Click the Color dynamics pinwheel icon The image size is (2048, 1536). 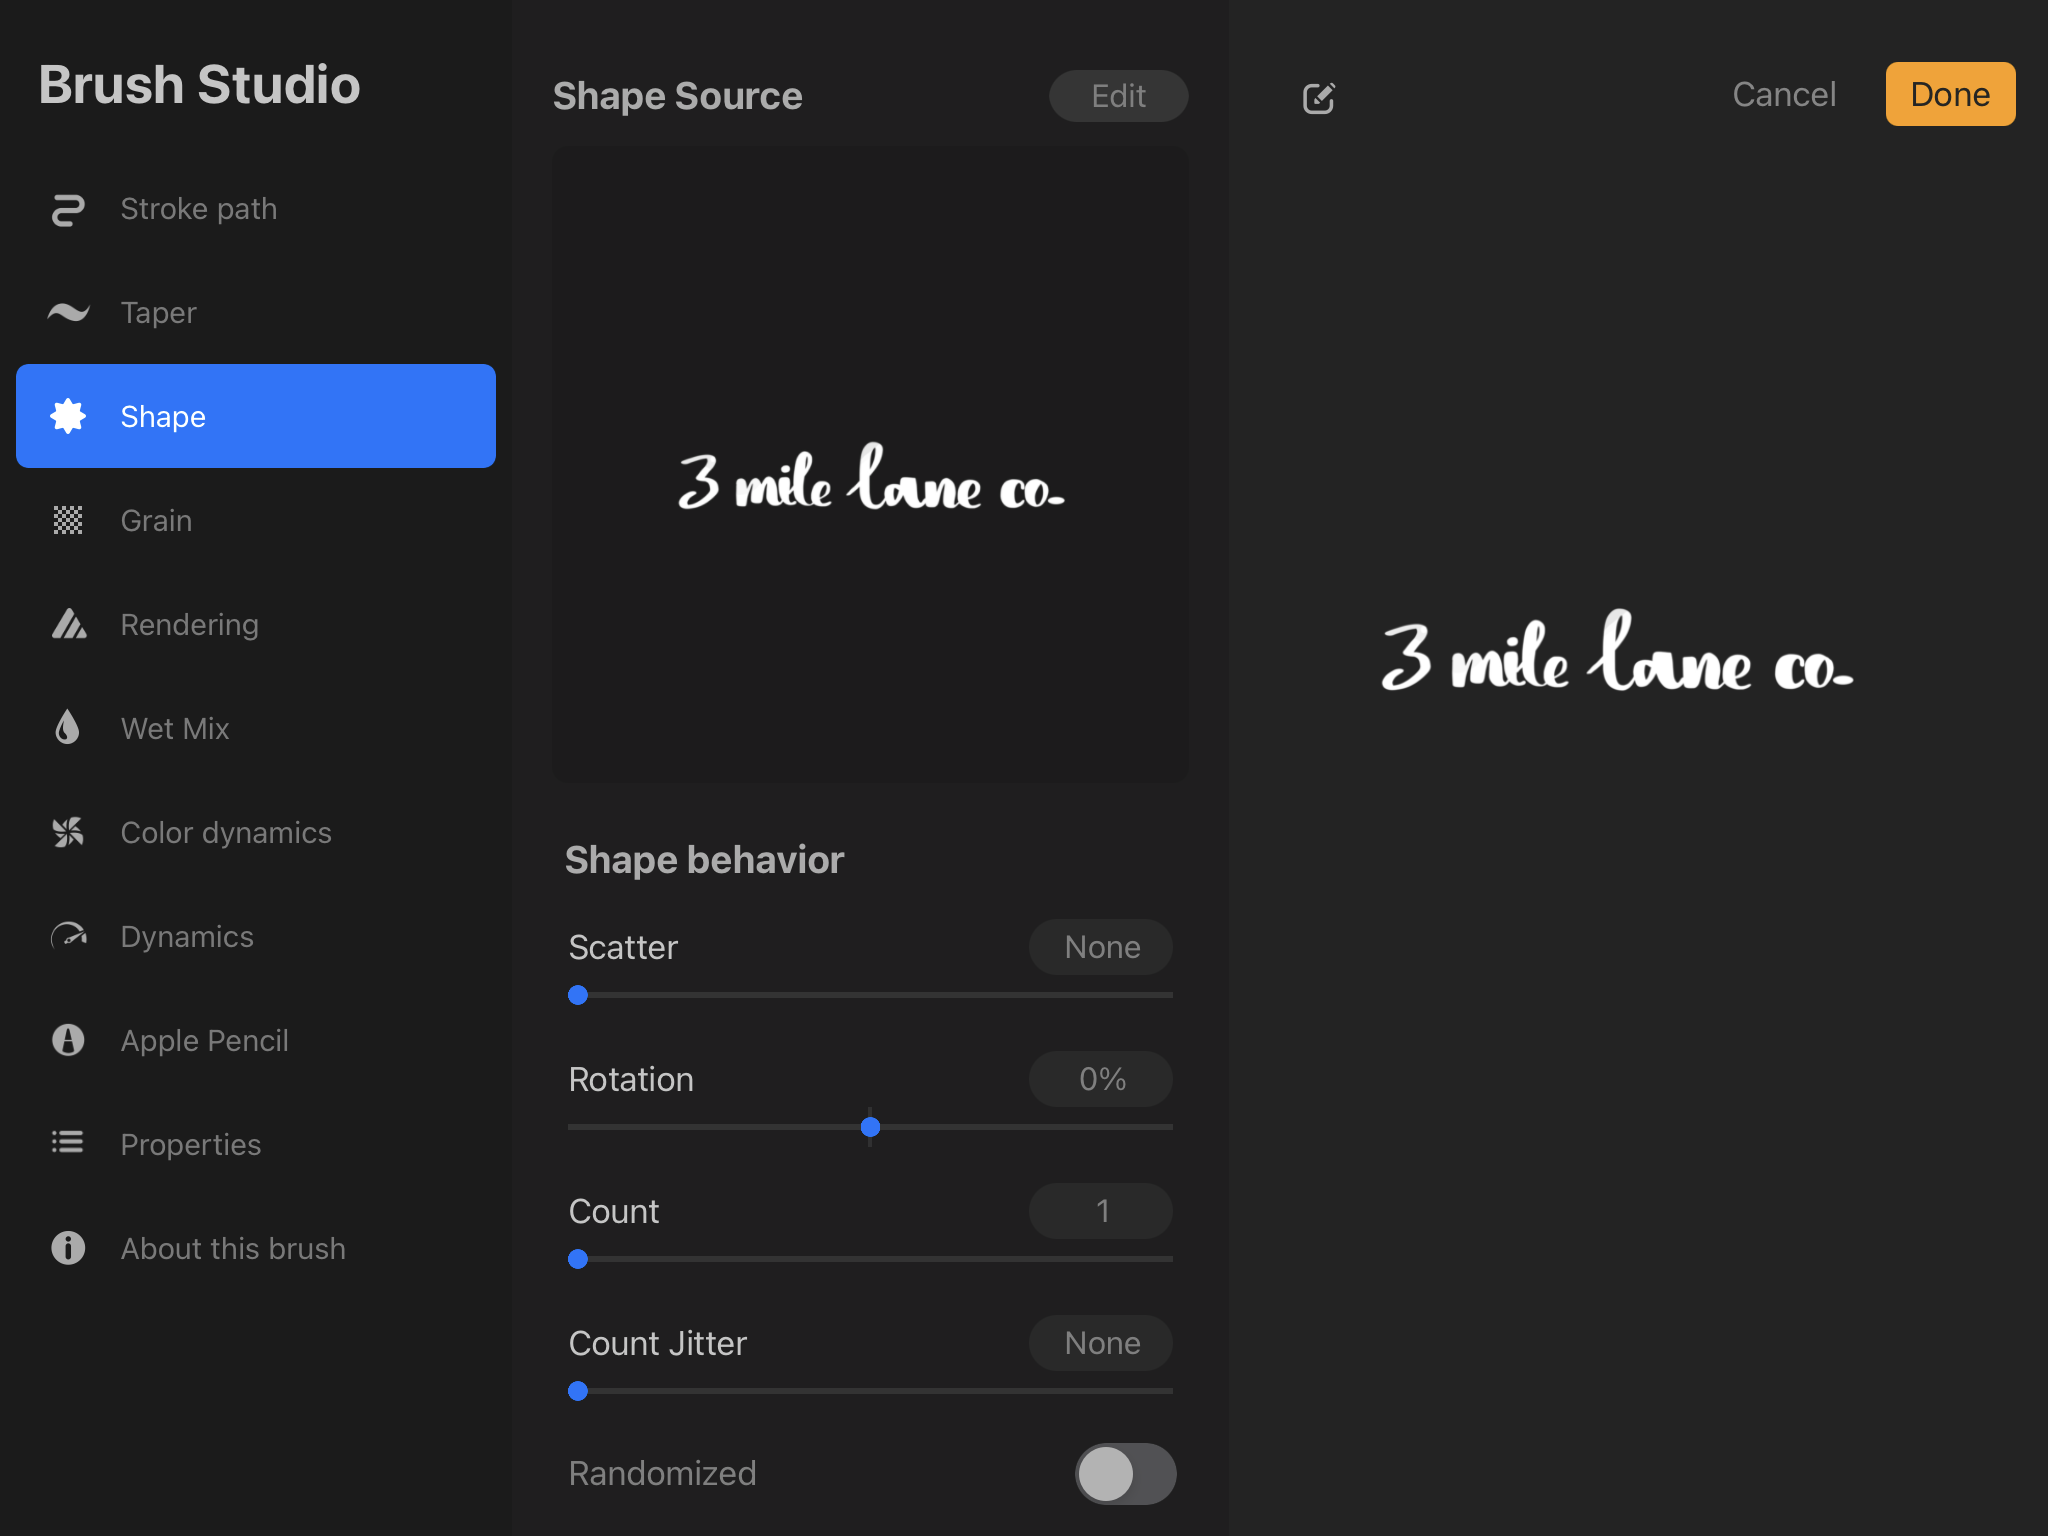(x=68, y=832)
